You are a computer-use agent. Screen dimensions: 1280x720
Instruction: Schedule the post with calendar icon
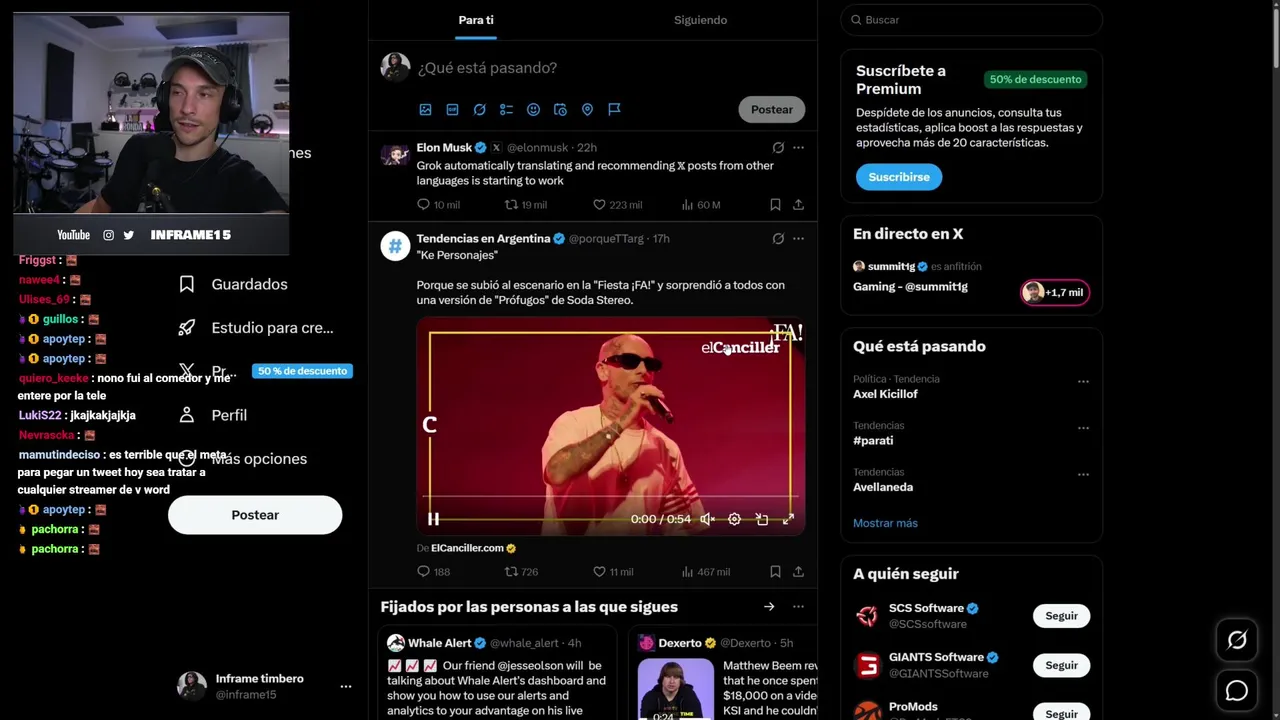pyautogui.click(x=560, y=109)
